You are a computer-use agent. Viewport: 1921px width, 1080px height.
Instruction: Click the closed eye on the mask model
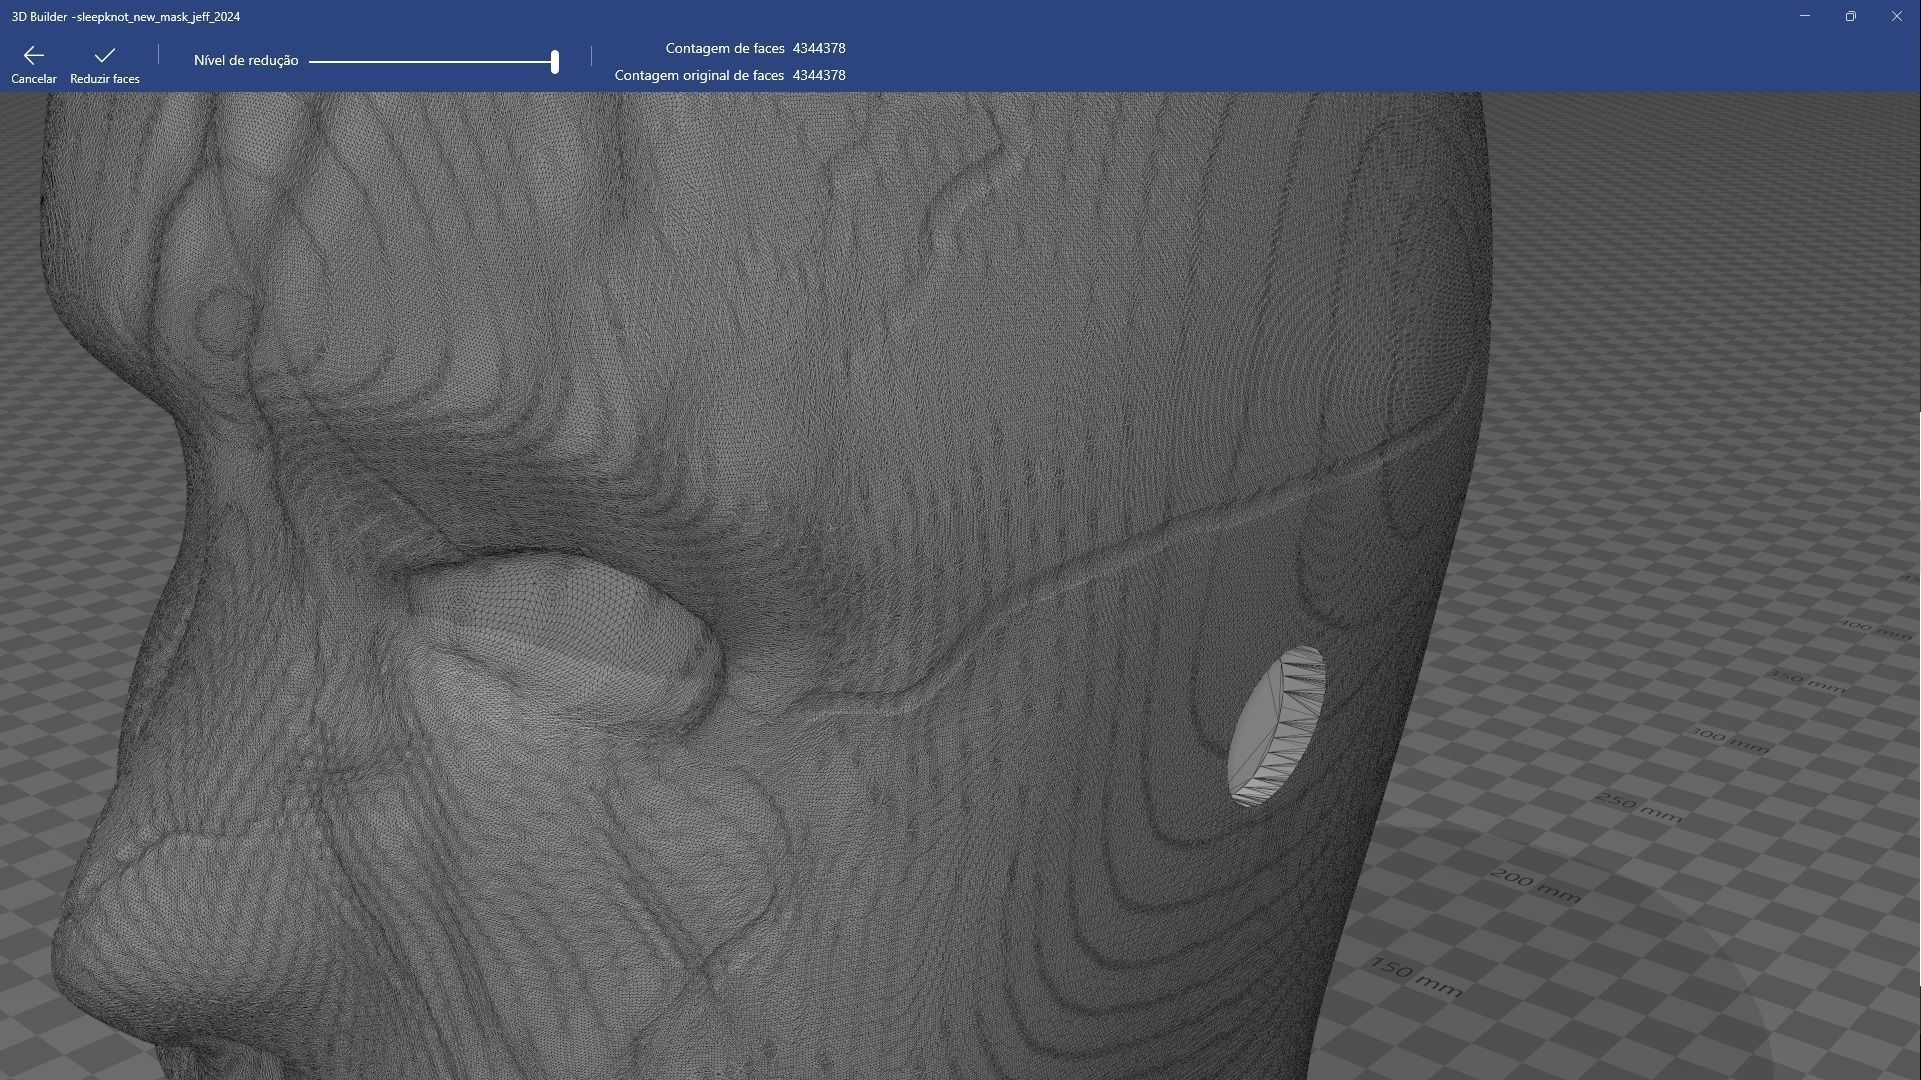(x=565, y=632)
